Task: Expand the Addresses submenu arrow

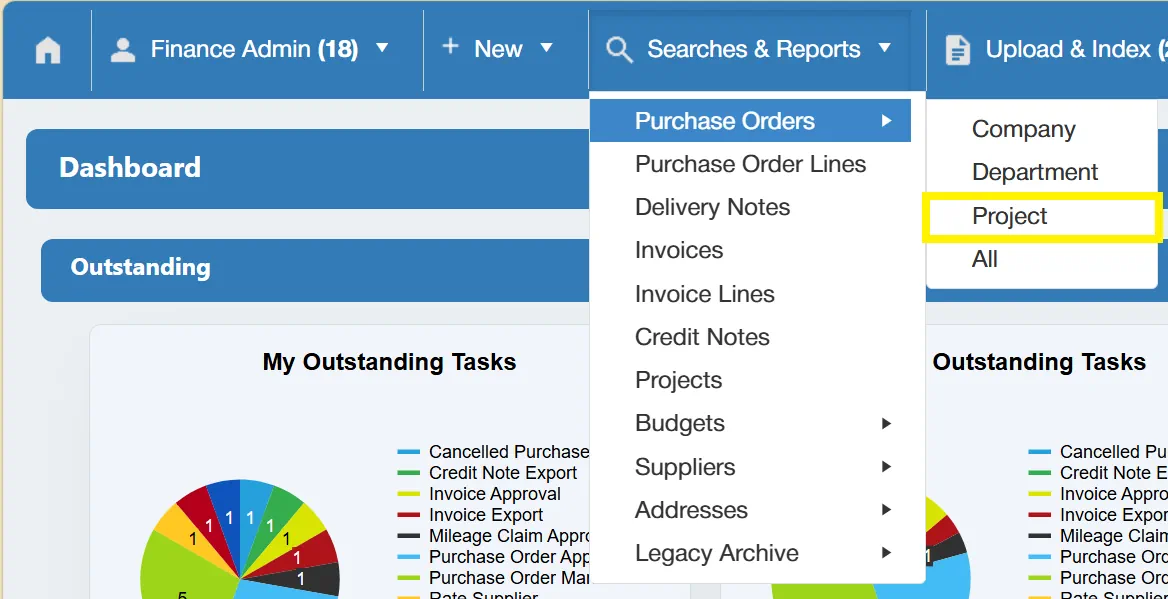Action: pyautogui.click(x=886, y=510)
